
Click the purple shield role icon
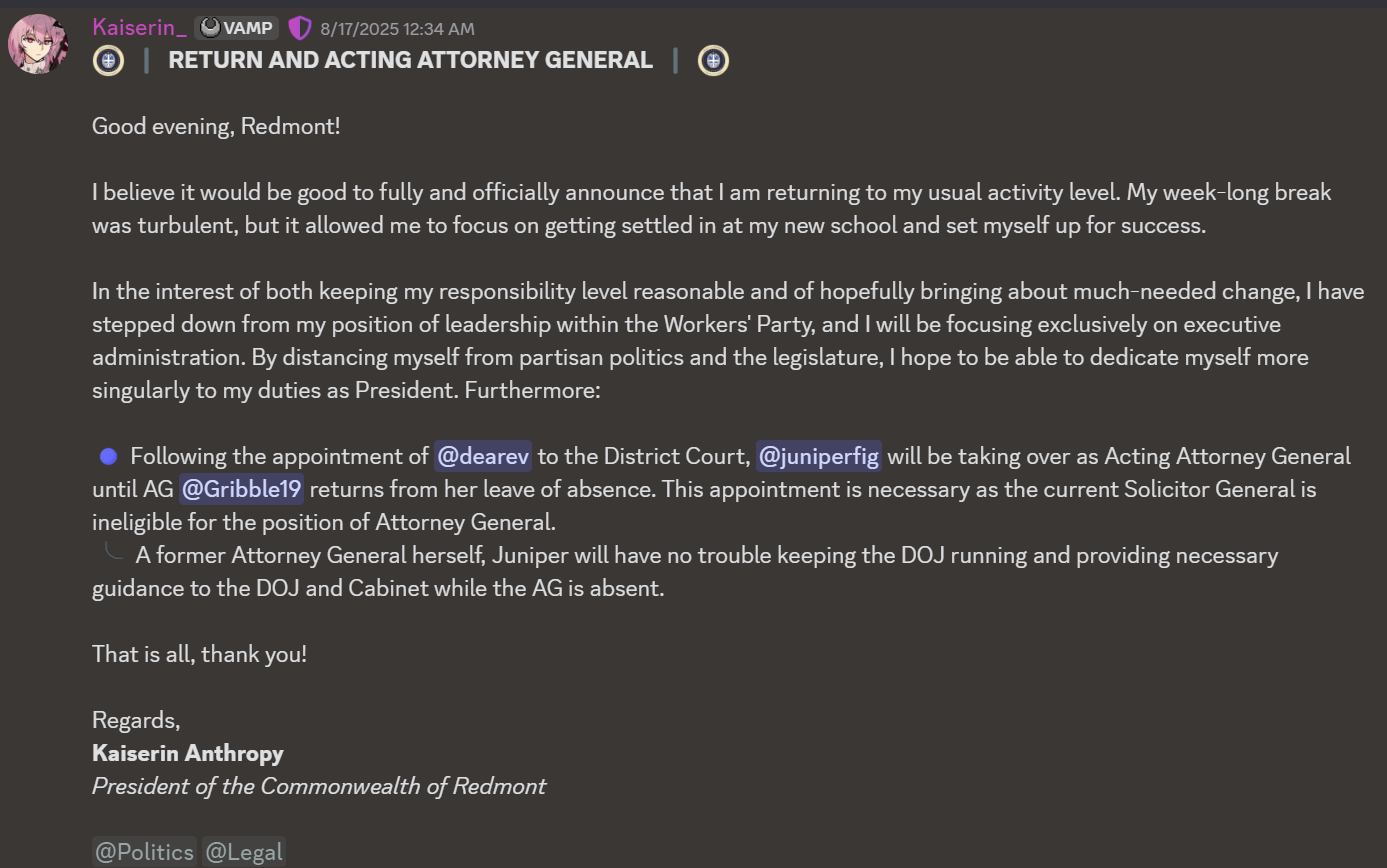(x=299, y=28)
